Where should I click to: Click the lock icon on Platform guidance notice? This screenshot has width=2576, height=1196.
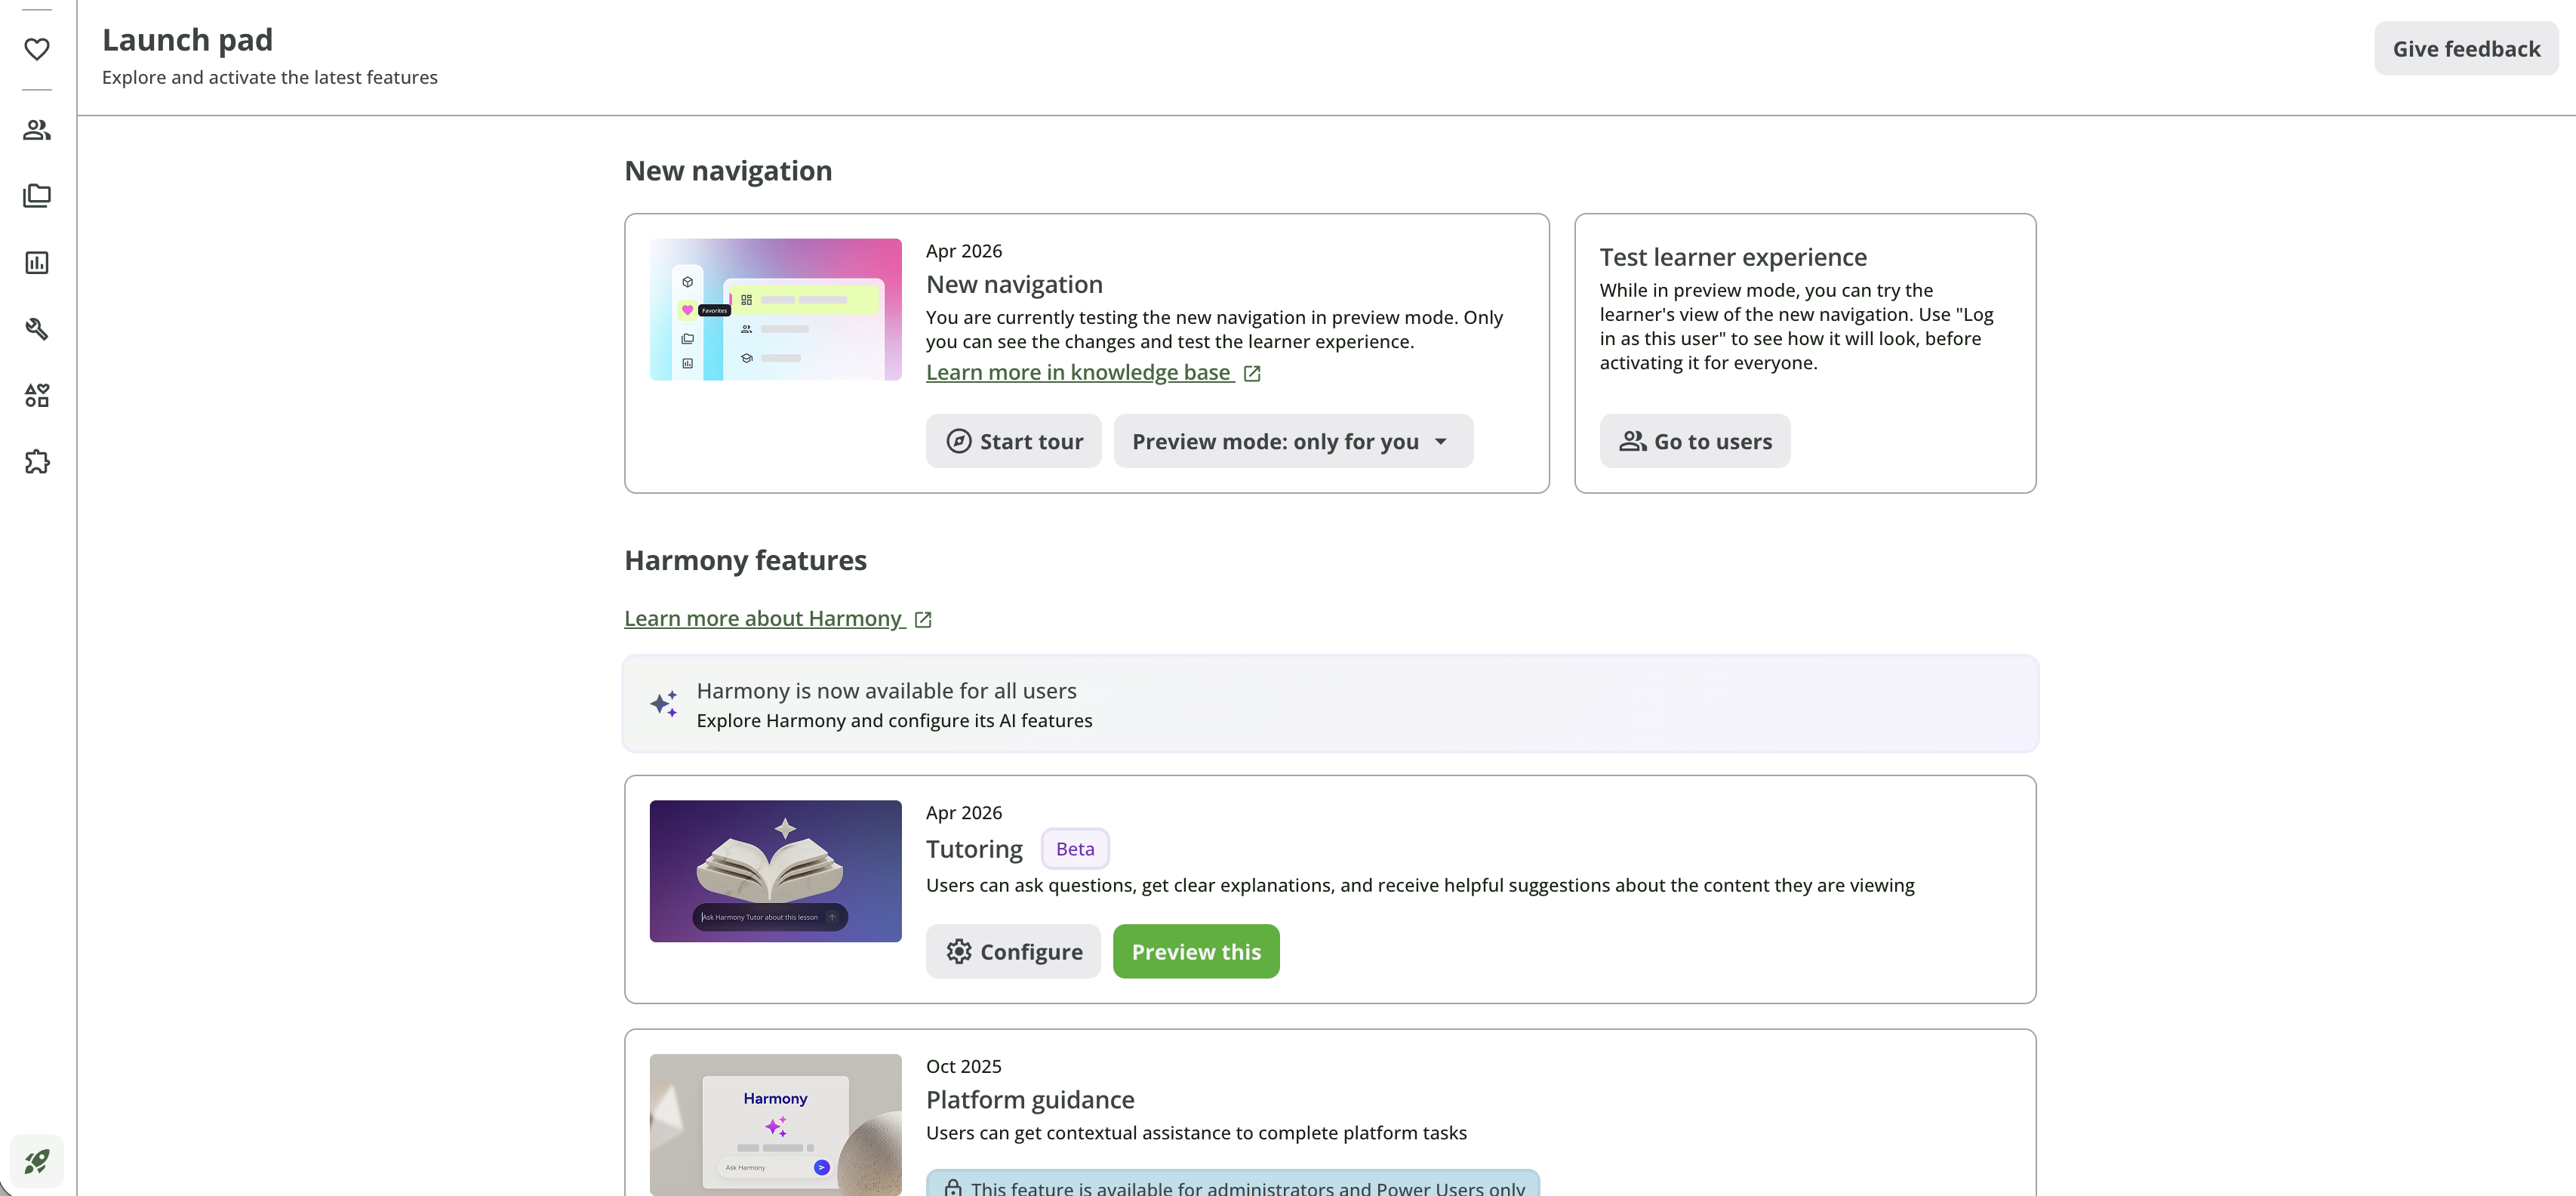click(953, 1187)
